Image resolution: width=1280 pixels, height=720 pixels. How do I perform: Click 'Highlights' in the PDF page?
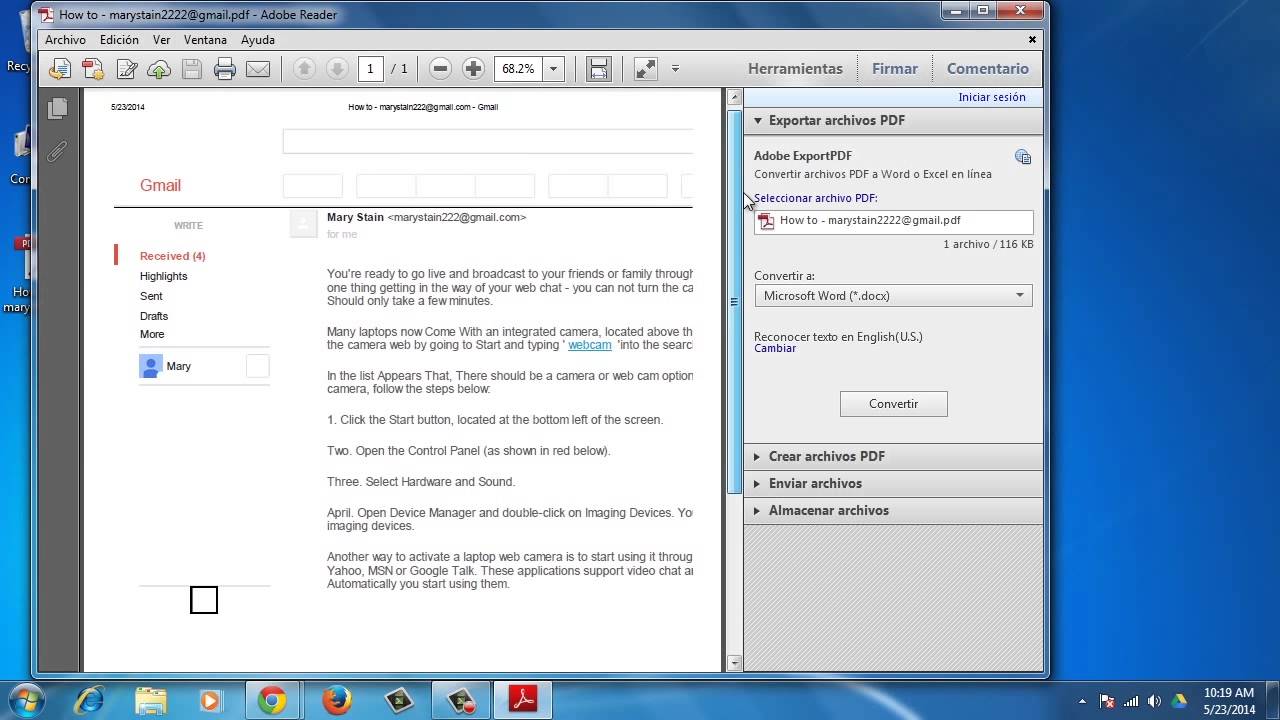pos(164,276)
